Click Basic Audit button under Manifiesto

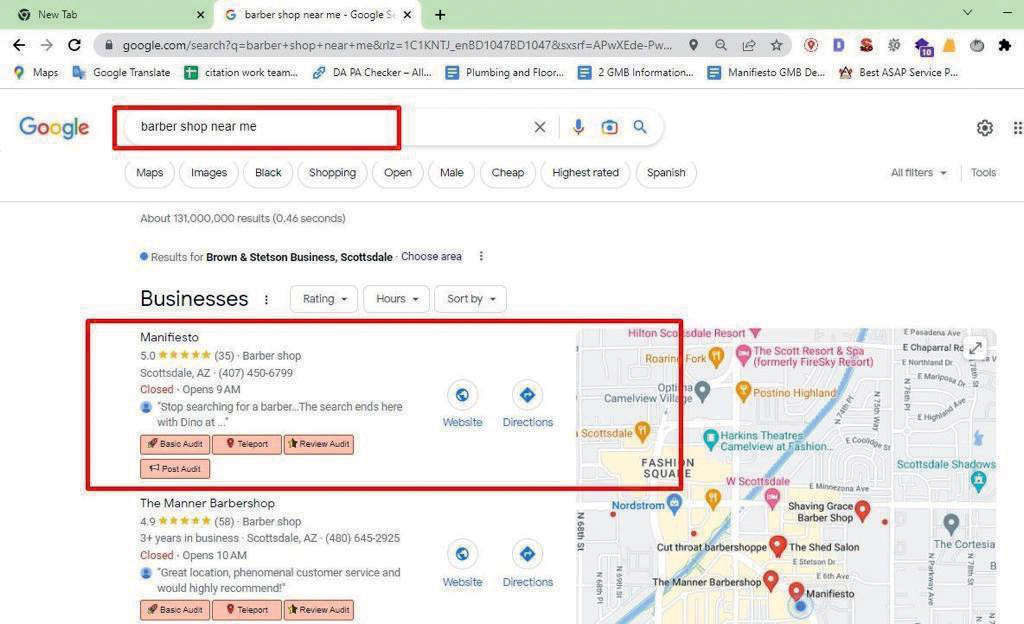(x=175, y=444)
